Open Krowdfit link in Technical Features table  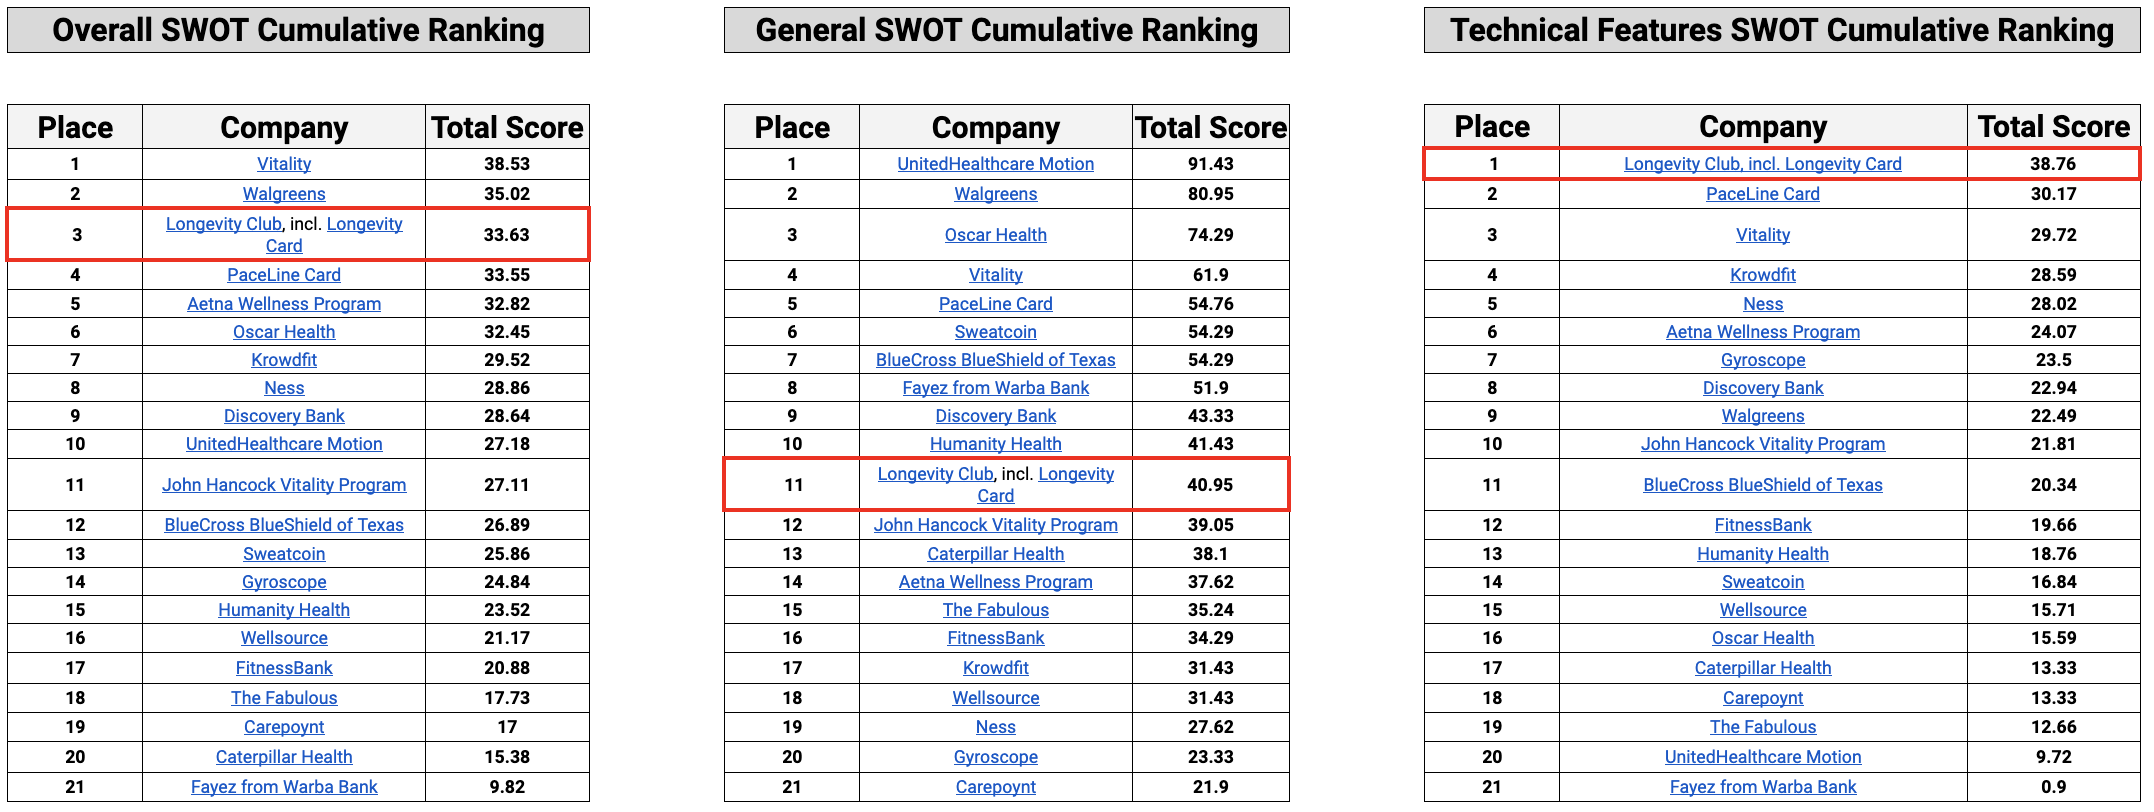tap(1762, 275)
